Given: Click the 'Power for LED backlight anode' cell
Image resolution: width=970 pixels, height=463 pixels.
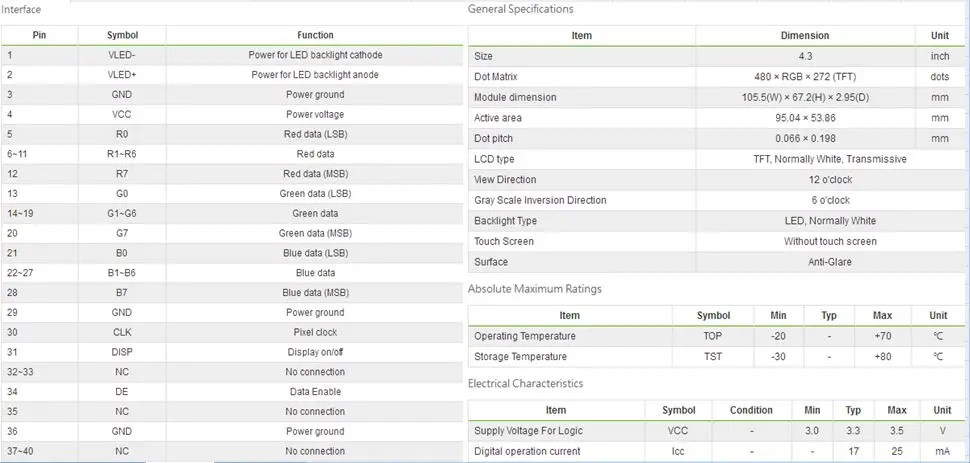Looking at the screenshot, I should 315,75.
